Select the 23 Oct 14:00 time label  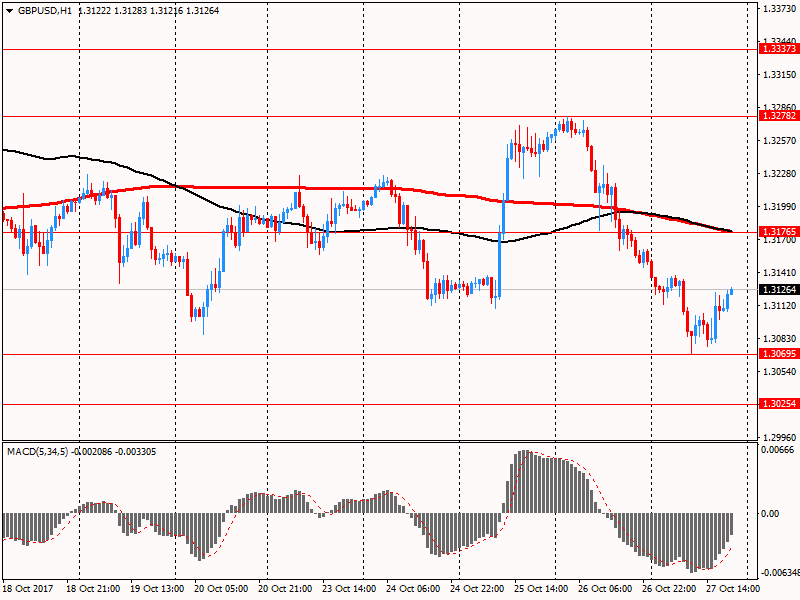[x=349, y=588]
